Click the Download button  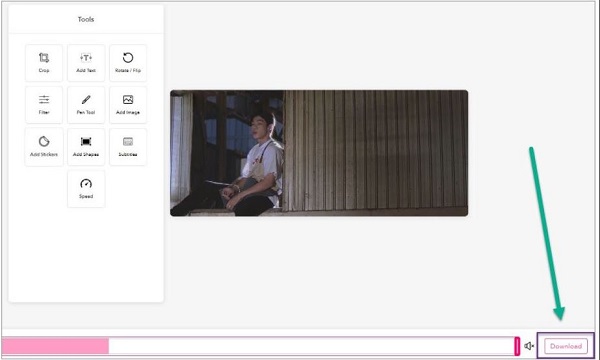[x=566, y=346]
